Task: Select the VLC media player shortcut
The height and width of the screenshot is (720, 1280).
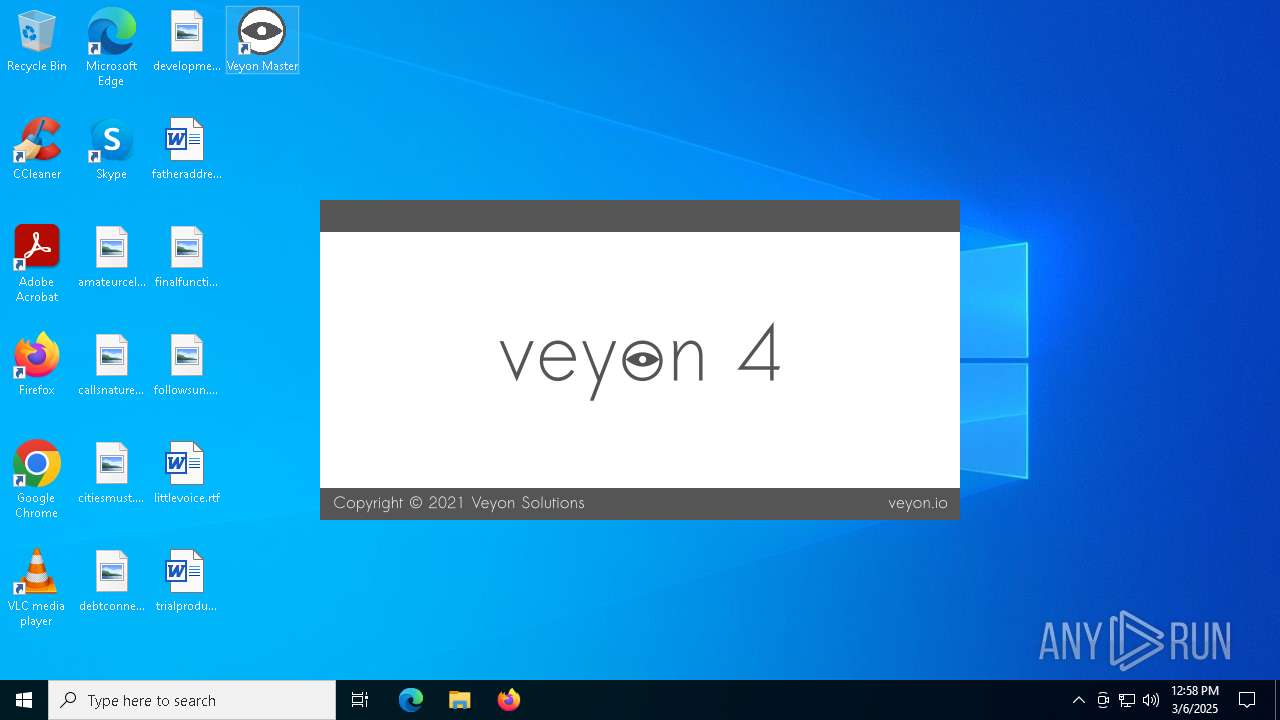Action: 37,588
